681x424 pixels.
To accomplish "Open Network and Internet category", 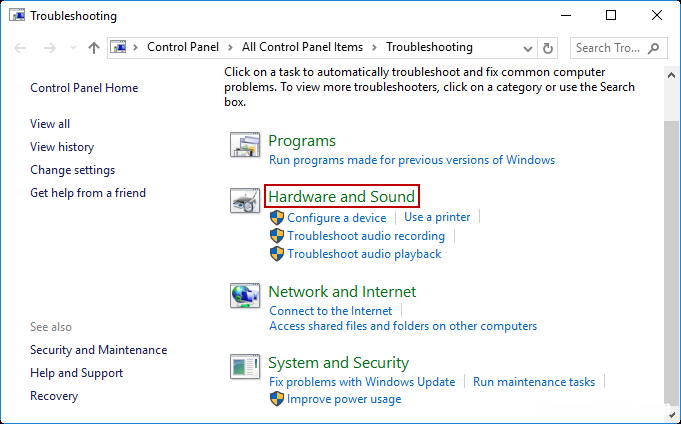I will click(x=342, y=292).
